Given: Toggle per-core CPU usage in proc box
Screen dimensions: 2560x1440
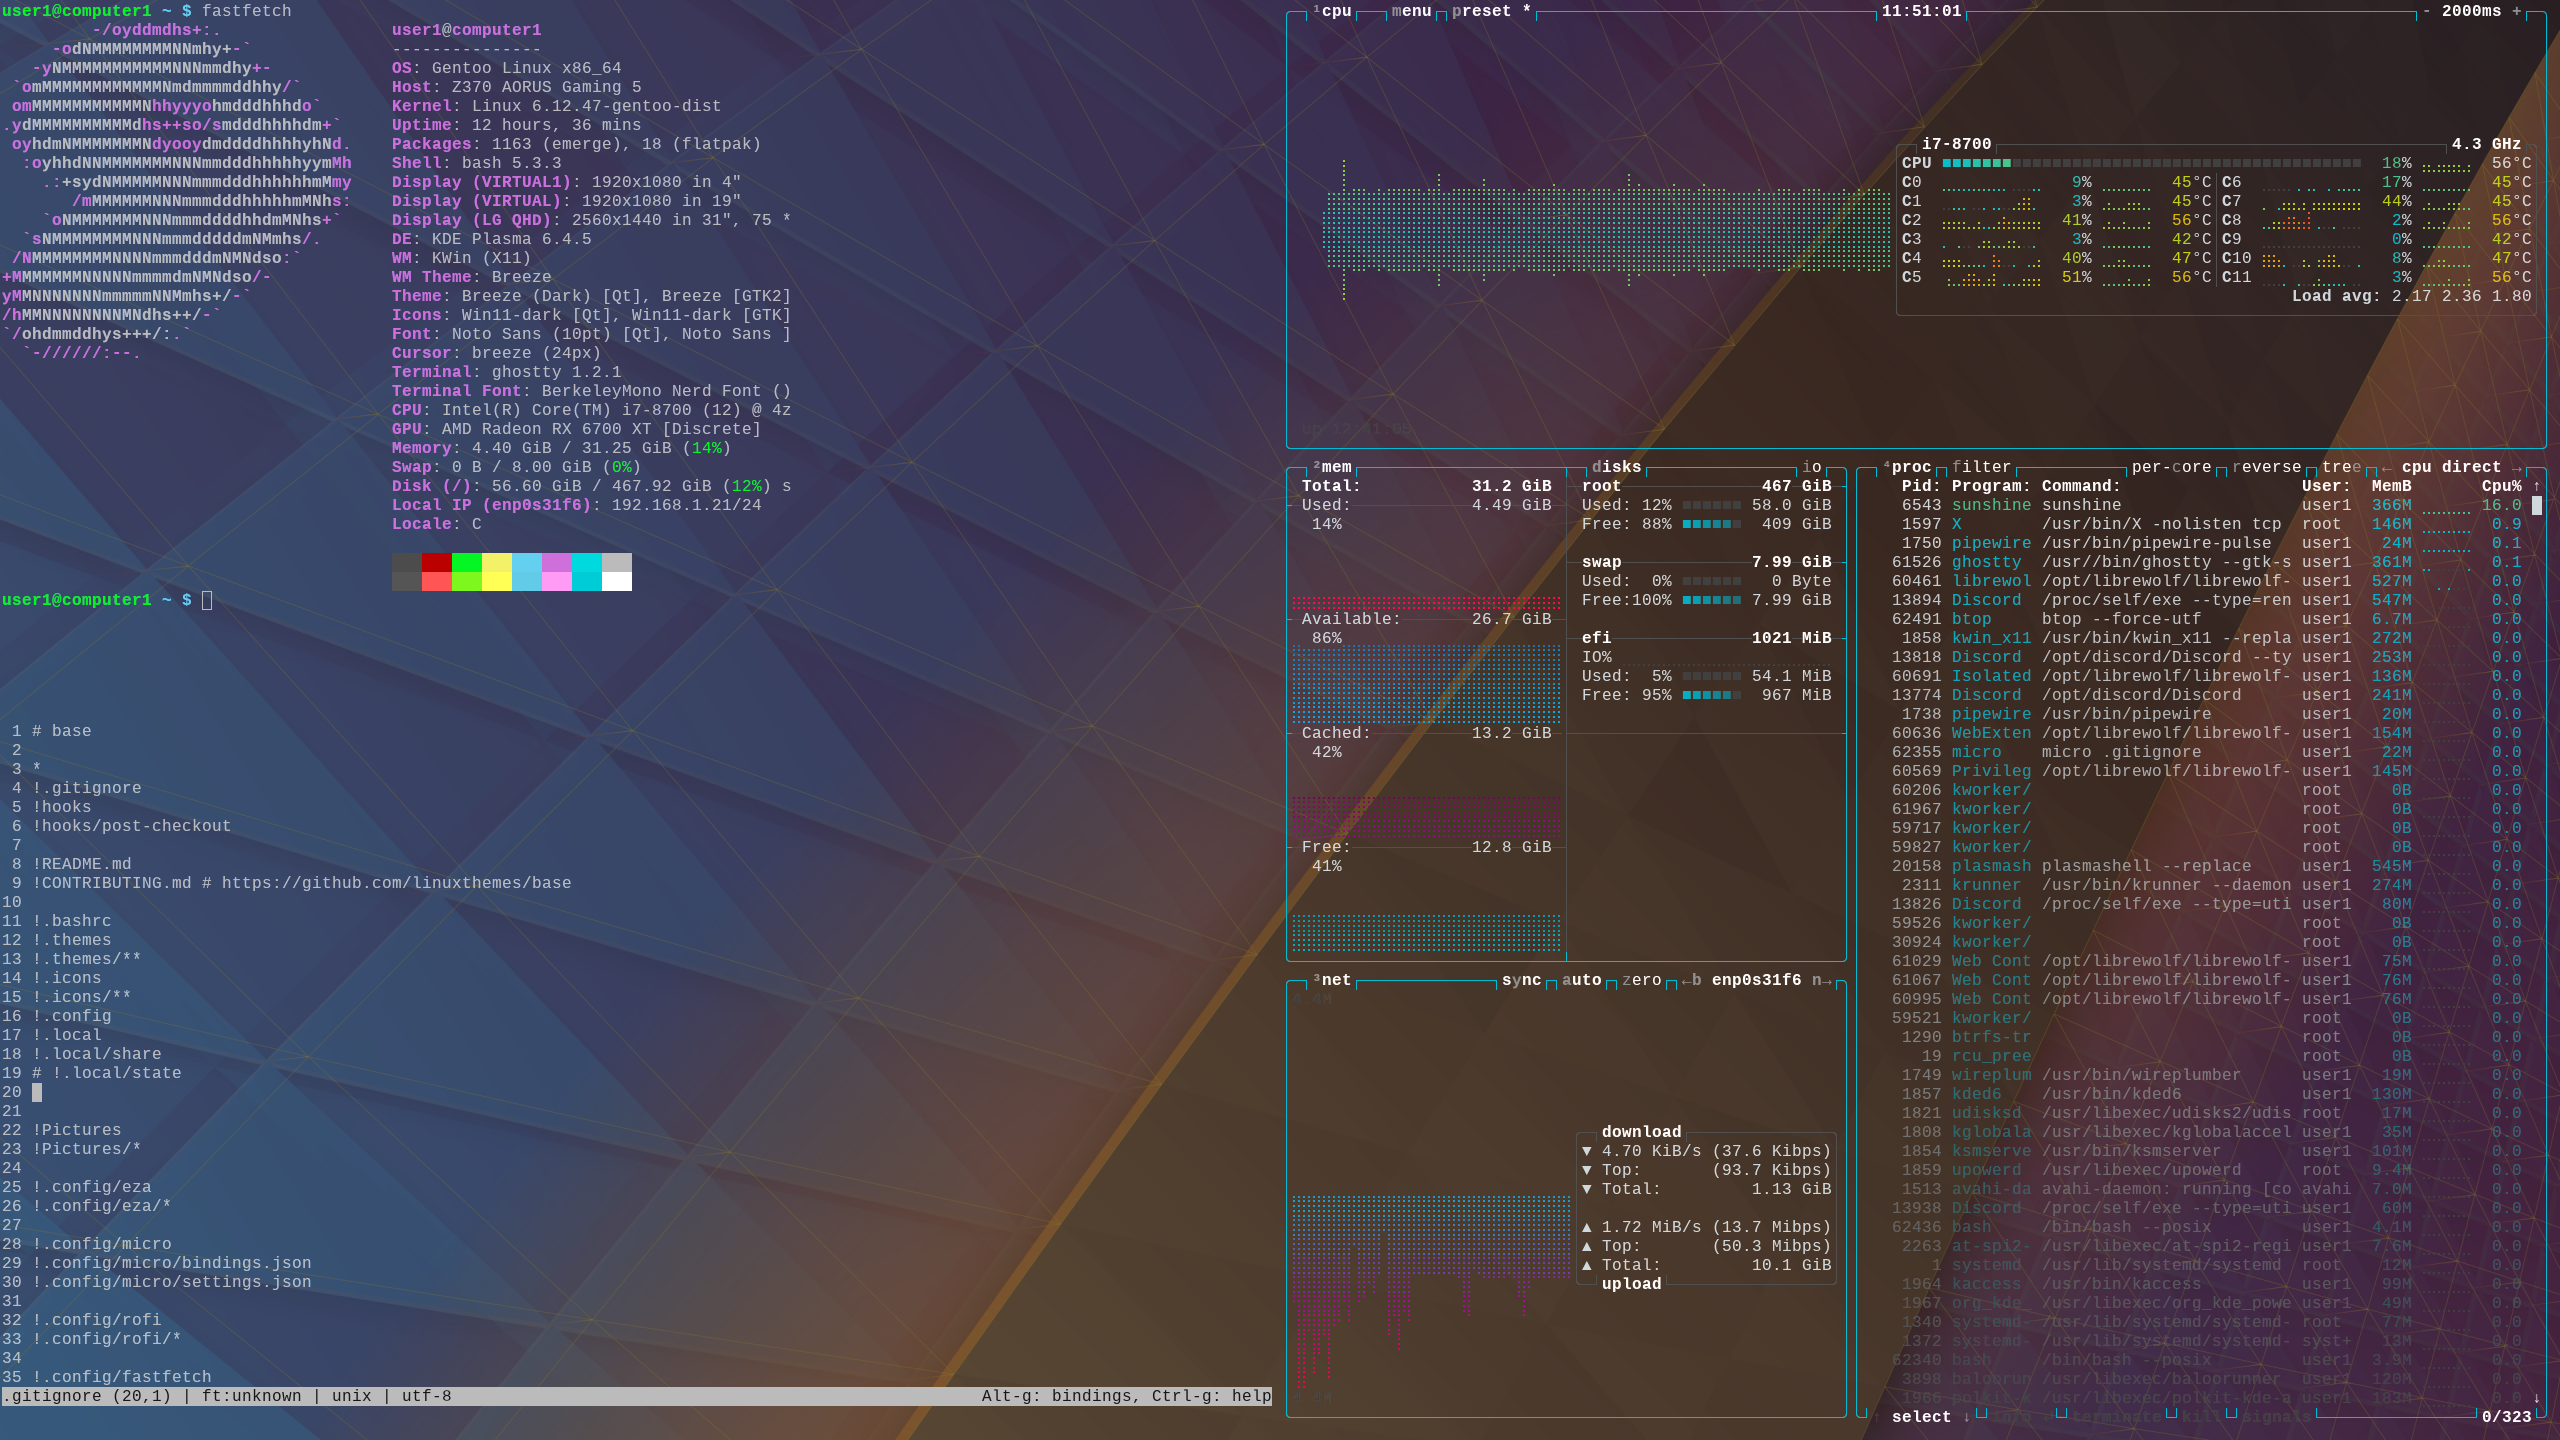Looking at the screenshot, I should tap(2170, 468).
